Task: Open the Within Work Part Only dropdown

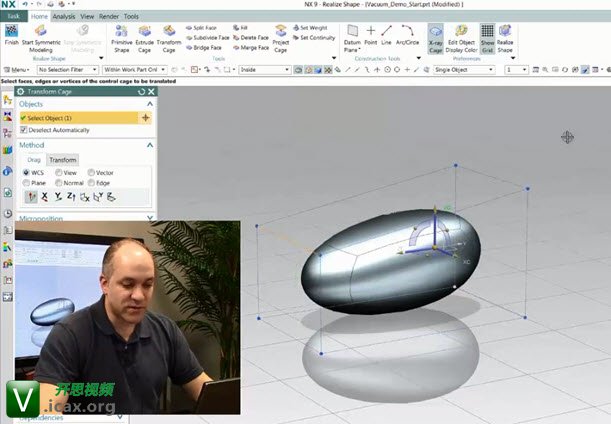Action: (x=135, y=69)
